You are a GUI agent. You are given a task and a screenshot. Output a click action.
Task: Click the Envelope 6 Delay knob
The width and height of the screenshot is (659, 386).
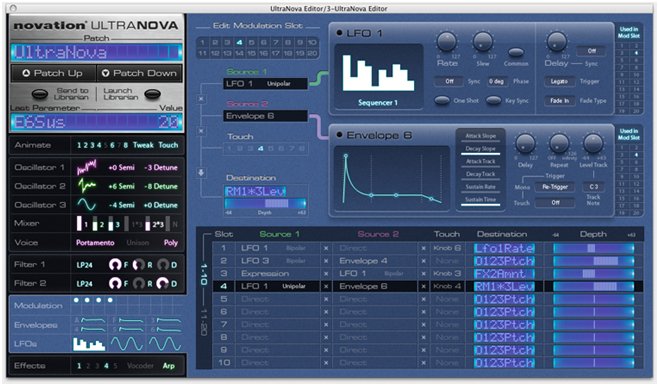click(x=525, y=143)
